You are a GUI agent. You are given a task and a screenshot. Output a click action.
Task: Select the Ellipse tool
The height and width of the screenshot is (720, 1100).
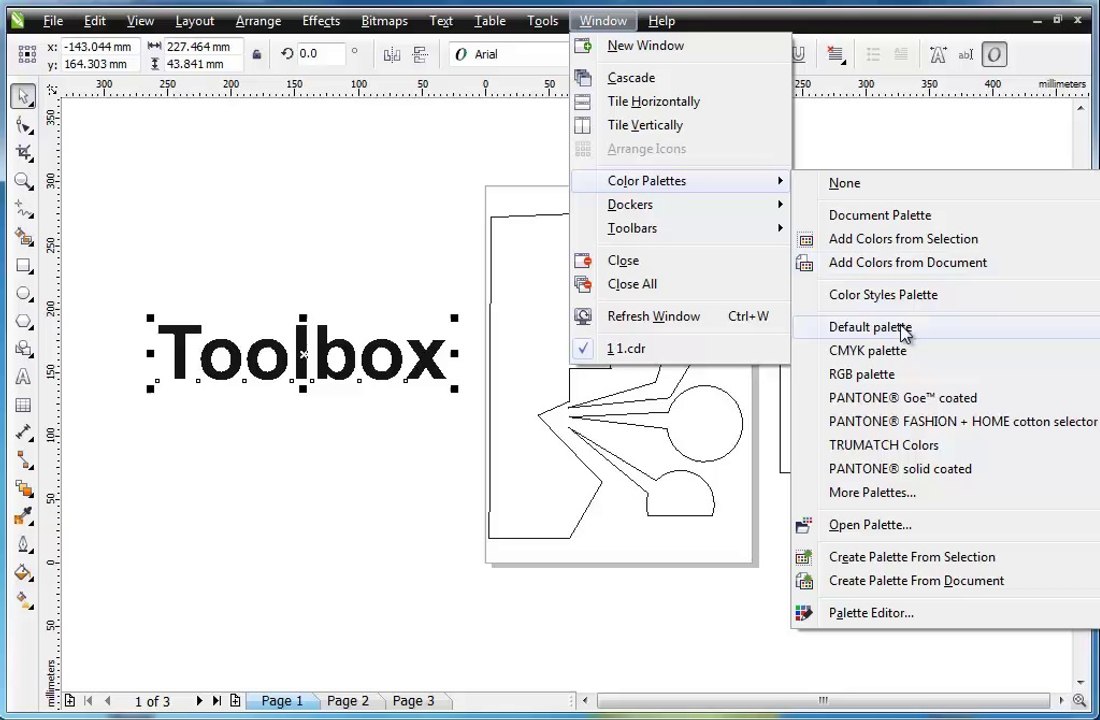23,293
